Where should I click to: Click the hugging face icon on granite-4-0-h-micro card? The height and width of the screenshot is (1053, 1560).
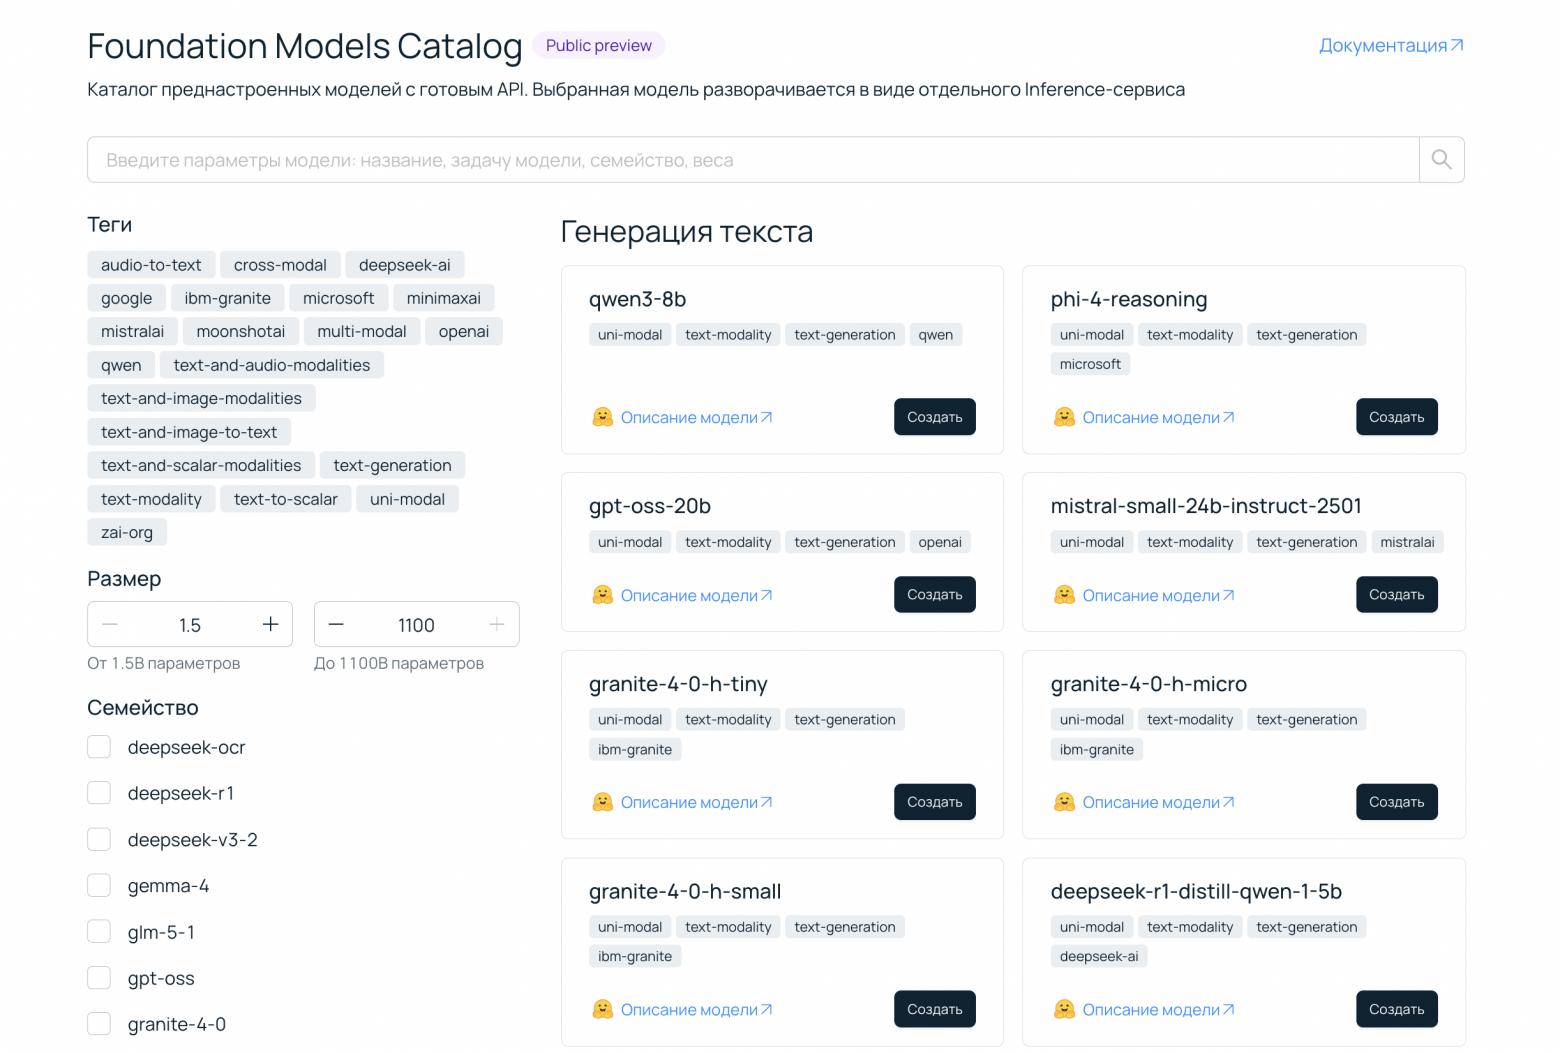(1065, 801)
